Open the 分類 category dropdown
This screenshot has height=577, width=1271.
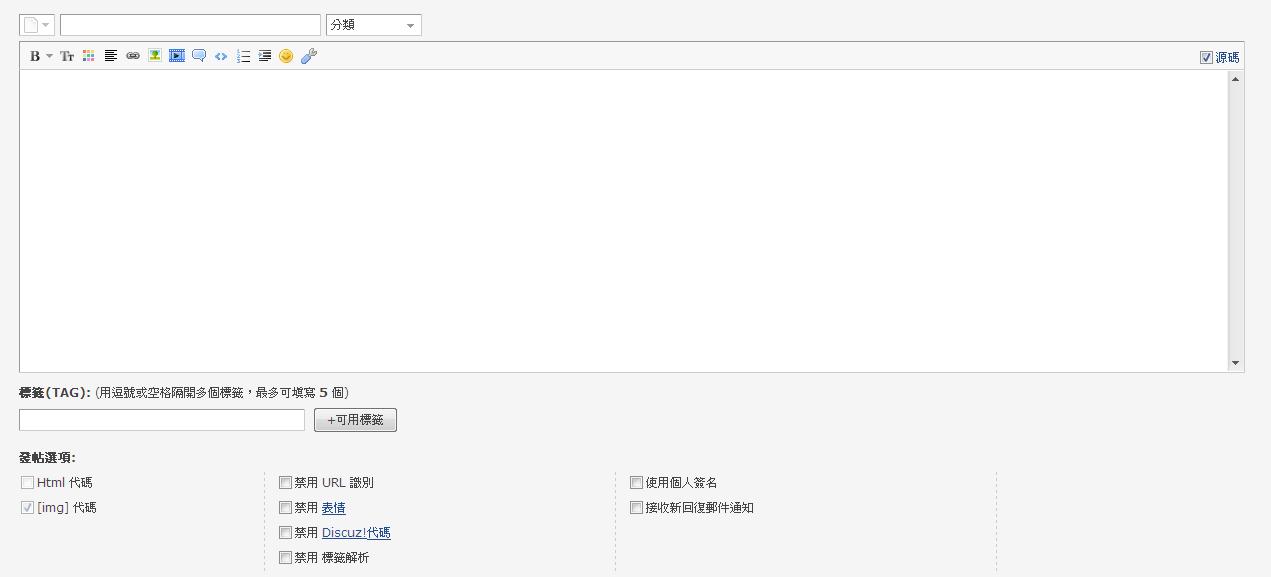tap(374, 25)
